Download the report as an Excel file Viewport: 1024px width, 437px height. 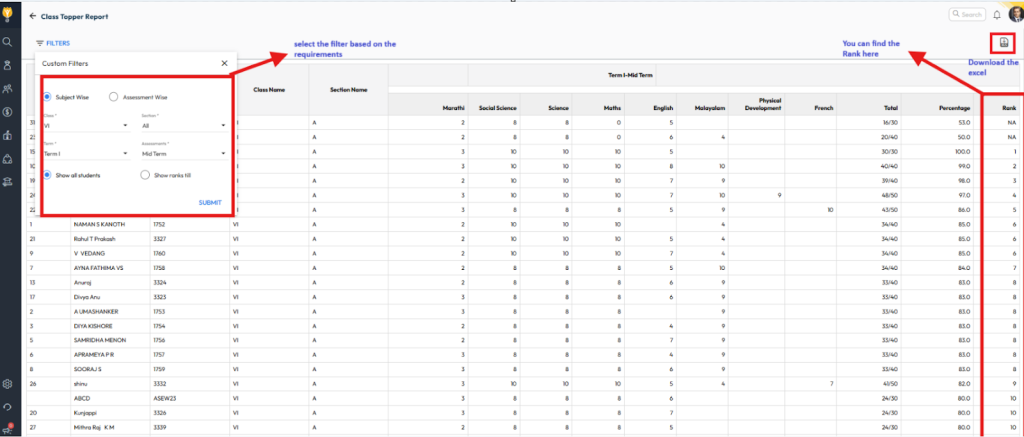pyautogui.click(x=1001, y=42)
